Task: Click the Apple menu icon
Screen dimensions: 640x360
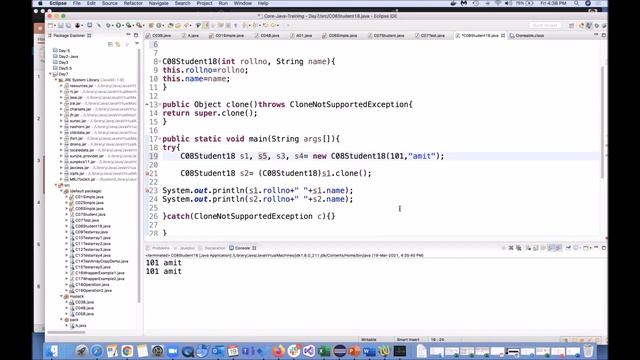Action: [x=40, y=3]
